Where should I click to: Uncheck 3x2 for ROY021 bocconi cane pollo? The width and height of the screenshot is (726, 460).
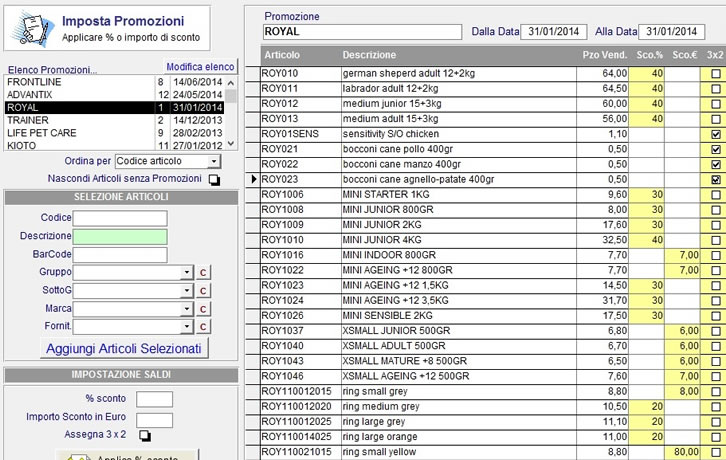tap(716, 149)
